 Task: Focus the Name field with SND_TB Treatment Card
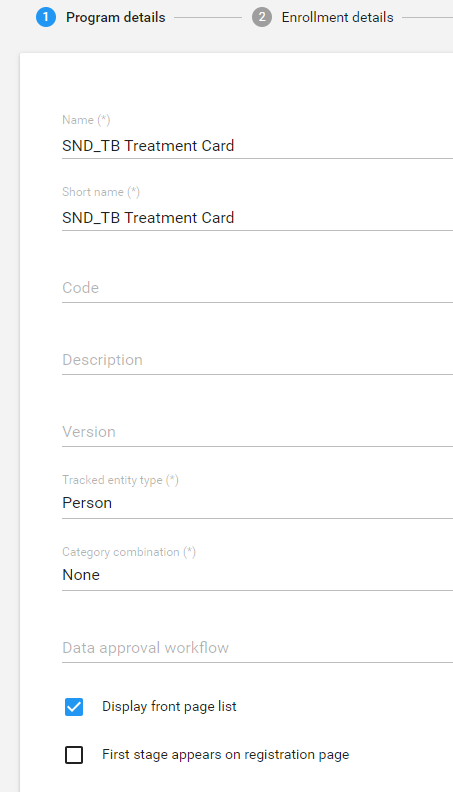click(x=258, y=146)
